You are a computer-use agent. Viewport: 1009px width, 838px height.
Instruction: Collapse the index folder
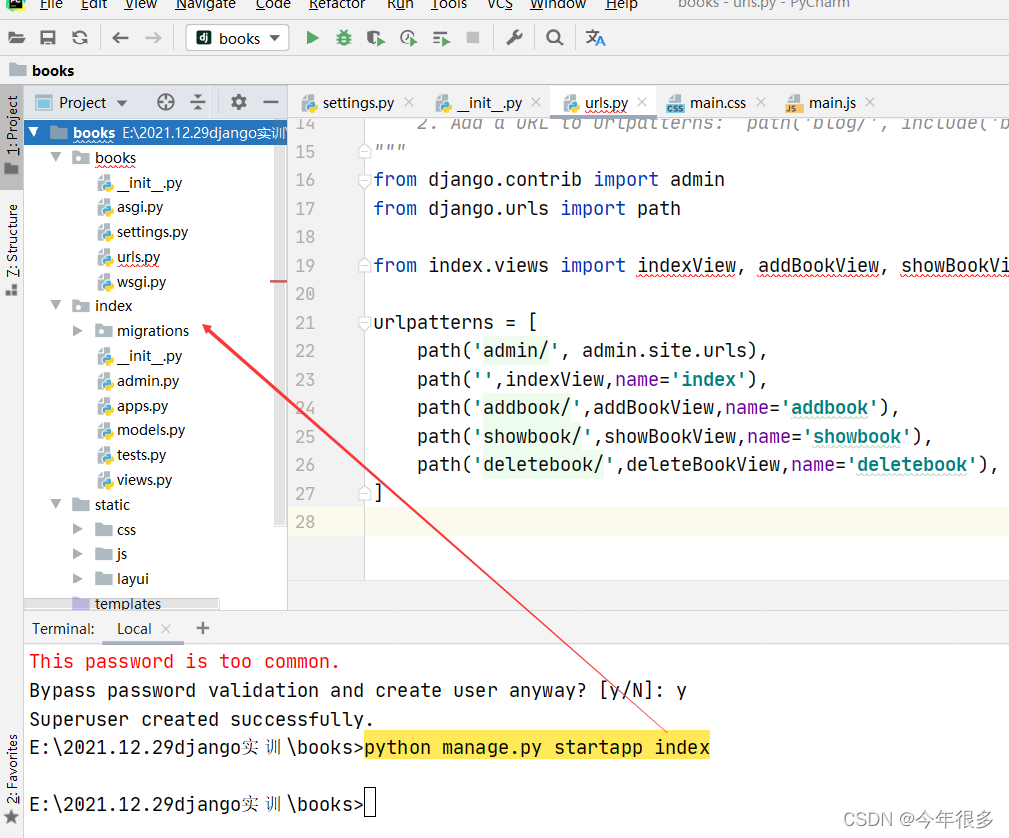tap(56, 305)
